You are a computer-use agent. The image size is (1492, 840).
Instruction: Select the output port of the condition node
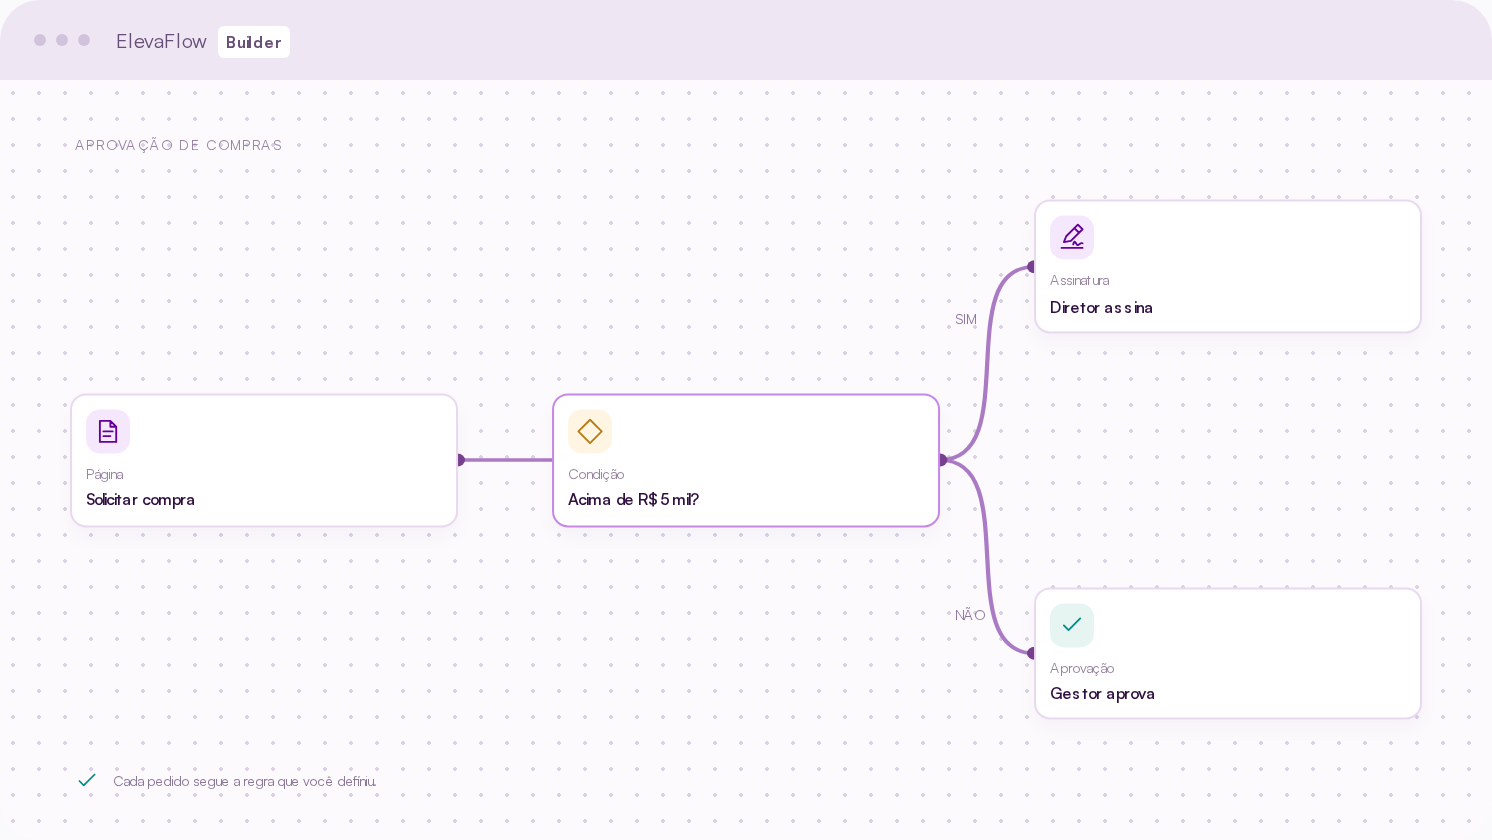click(942, 460)
